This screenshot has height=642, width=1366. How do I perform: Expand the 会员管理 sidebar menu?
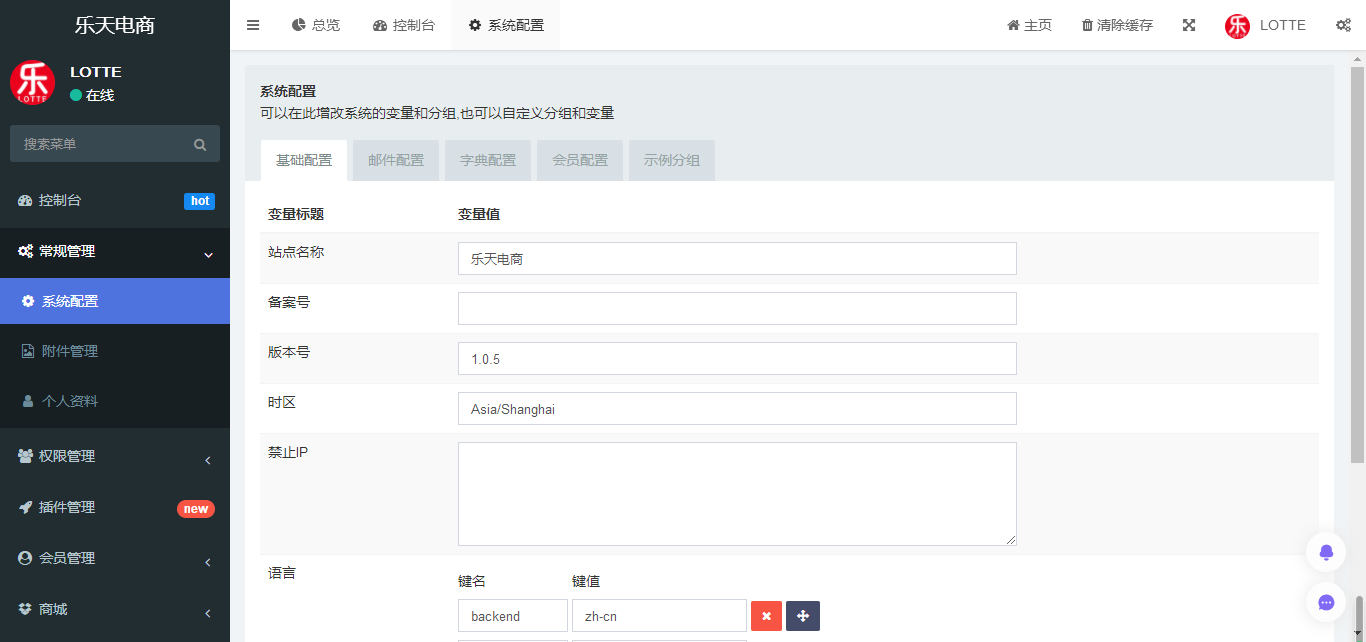(115, 558)
